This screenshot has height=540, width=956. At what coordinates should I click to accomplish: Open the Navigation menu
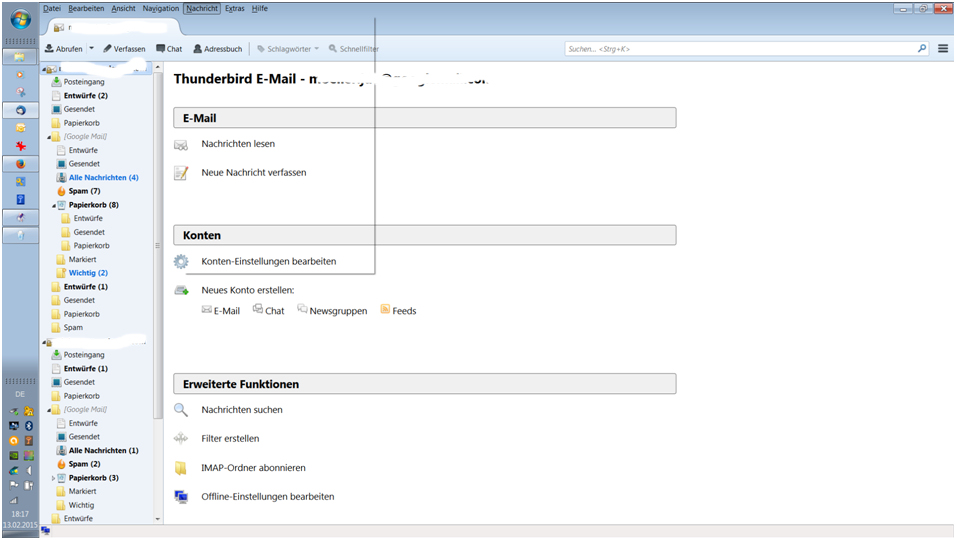pos(160,9)
